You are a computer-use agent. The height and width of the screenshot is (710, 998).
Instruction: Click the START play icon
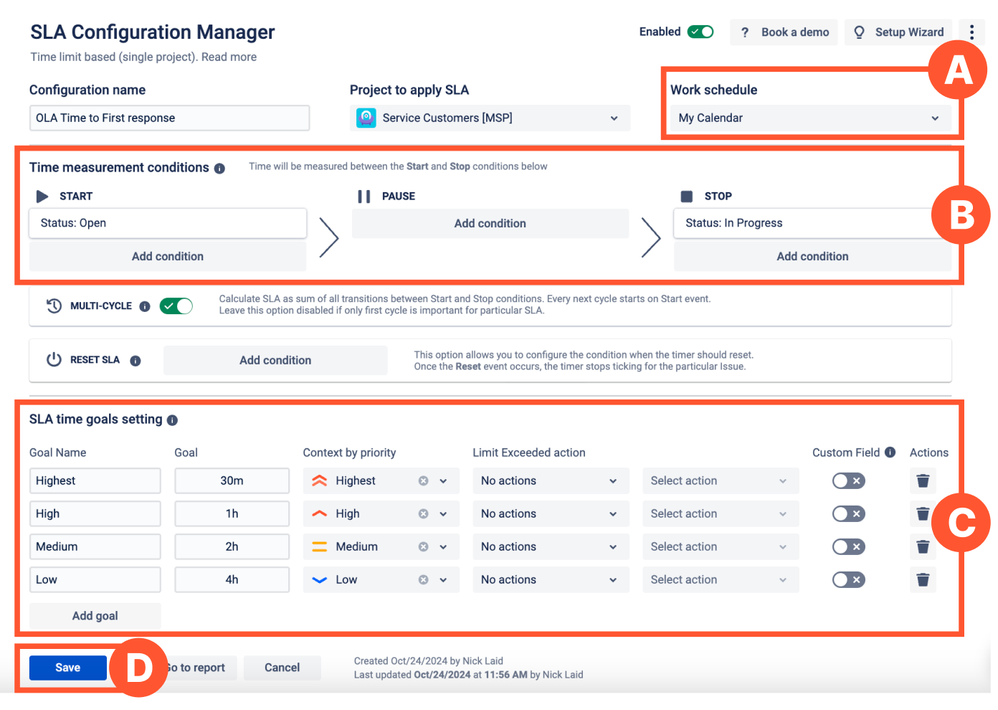click(42, 196)
